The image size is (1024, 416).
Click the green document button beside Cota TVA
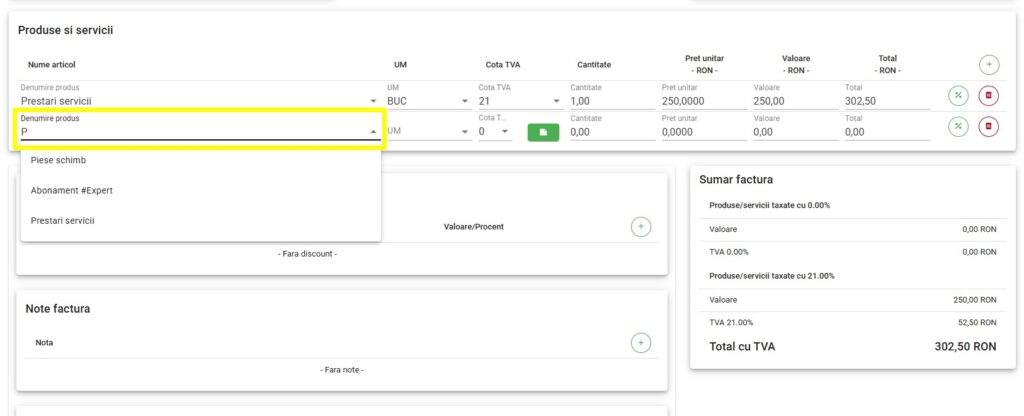pyautogui.click(x=543, y=131)
